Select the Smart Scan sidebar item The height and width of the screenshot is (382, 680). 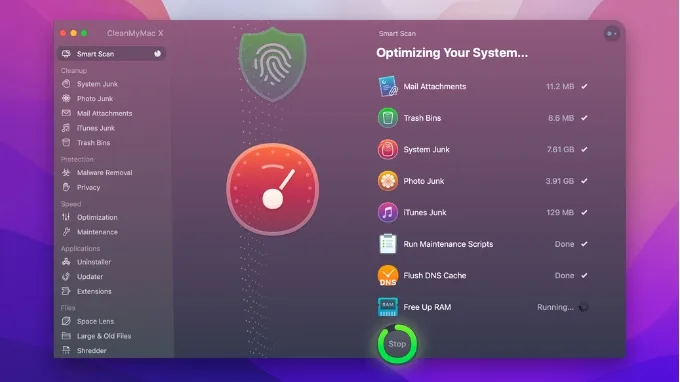click(111, 54)
